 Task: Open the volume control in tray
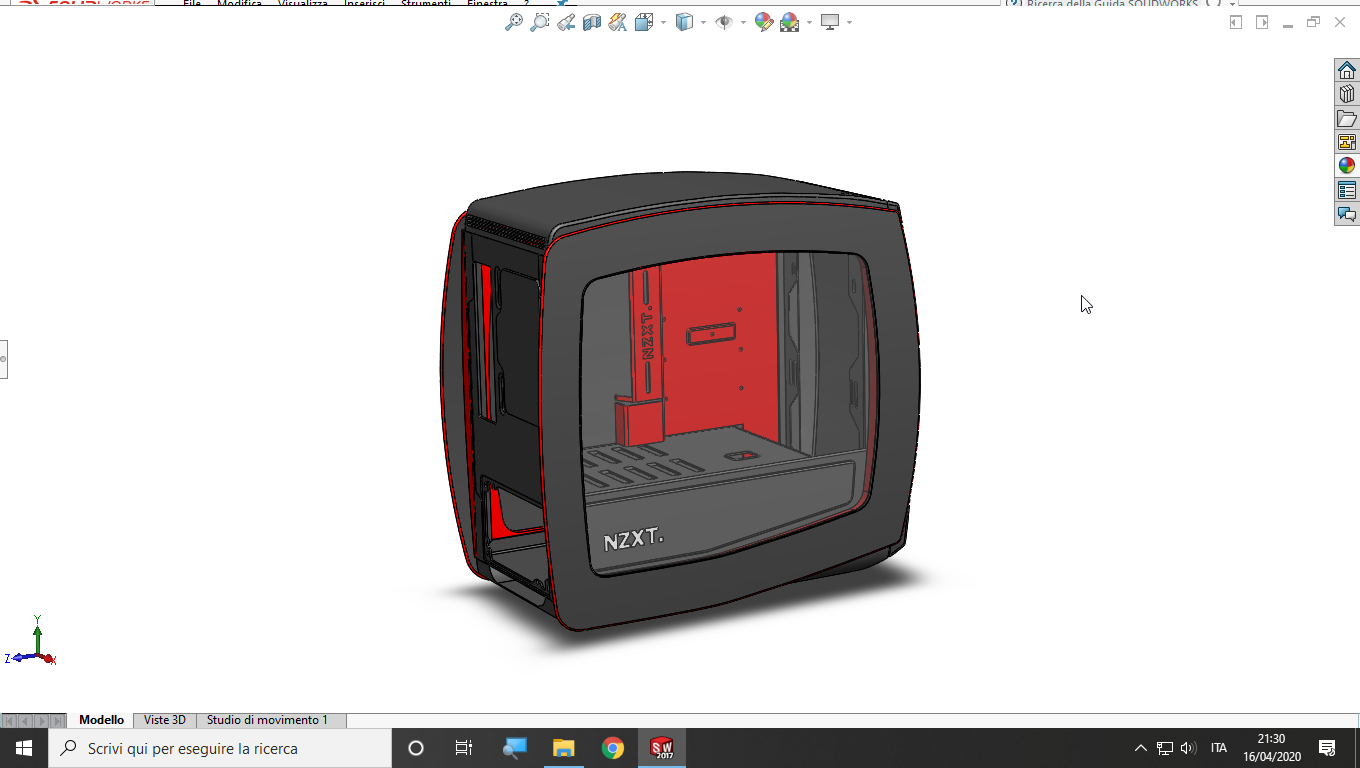1188,748
